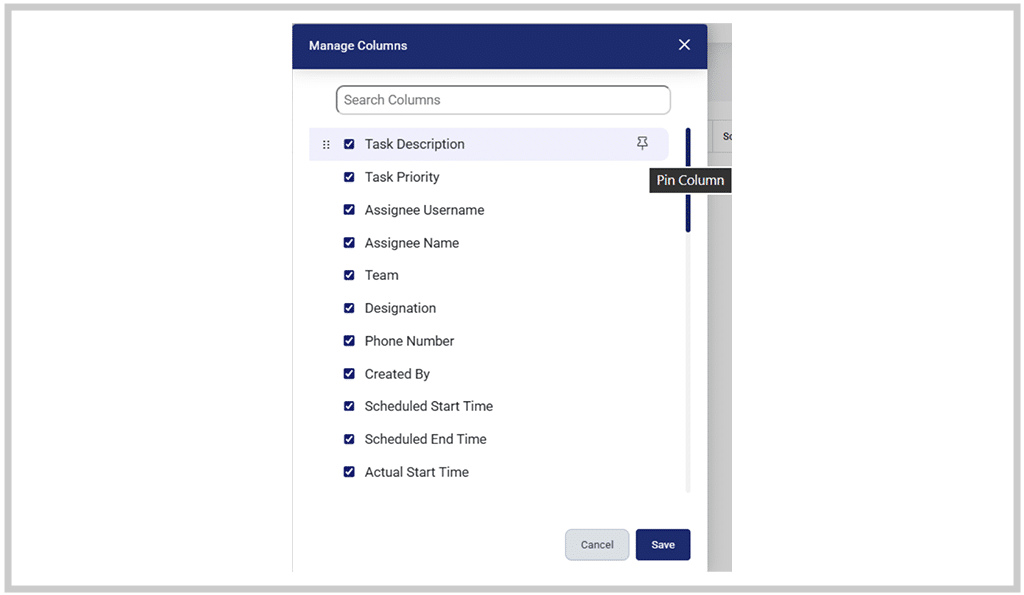The image size is (1024, 595).
Task: Uncheck the Team column checkbox
Action: click(x=349, y=275)
